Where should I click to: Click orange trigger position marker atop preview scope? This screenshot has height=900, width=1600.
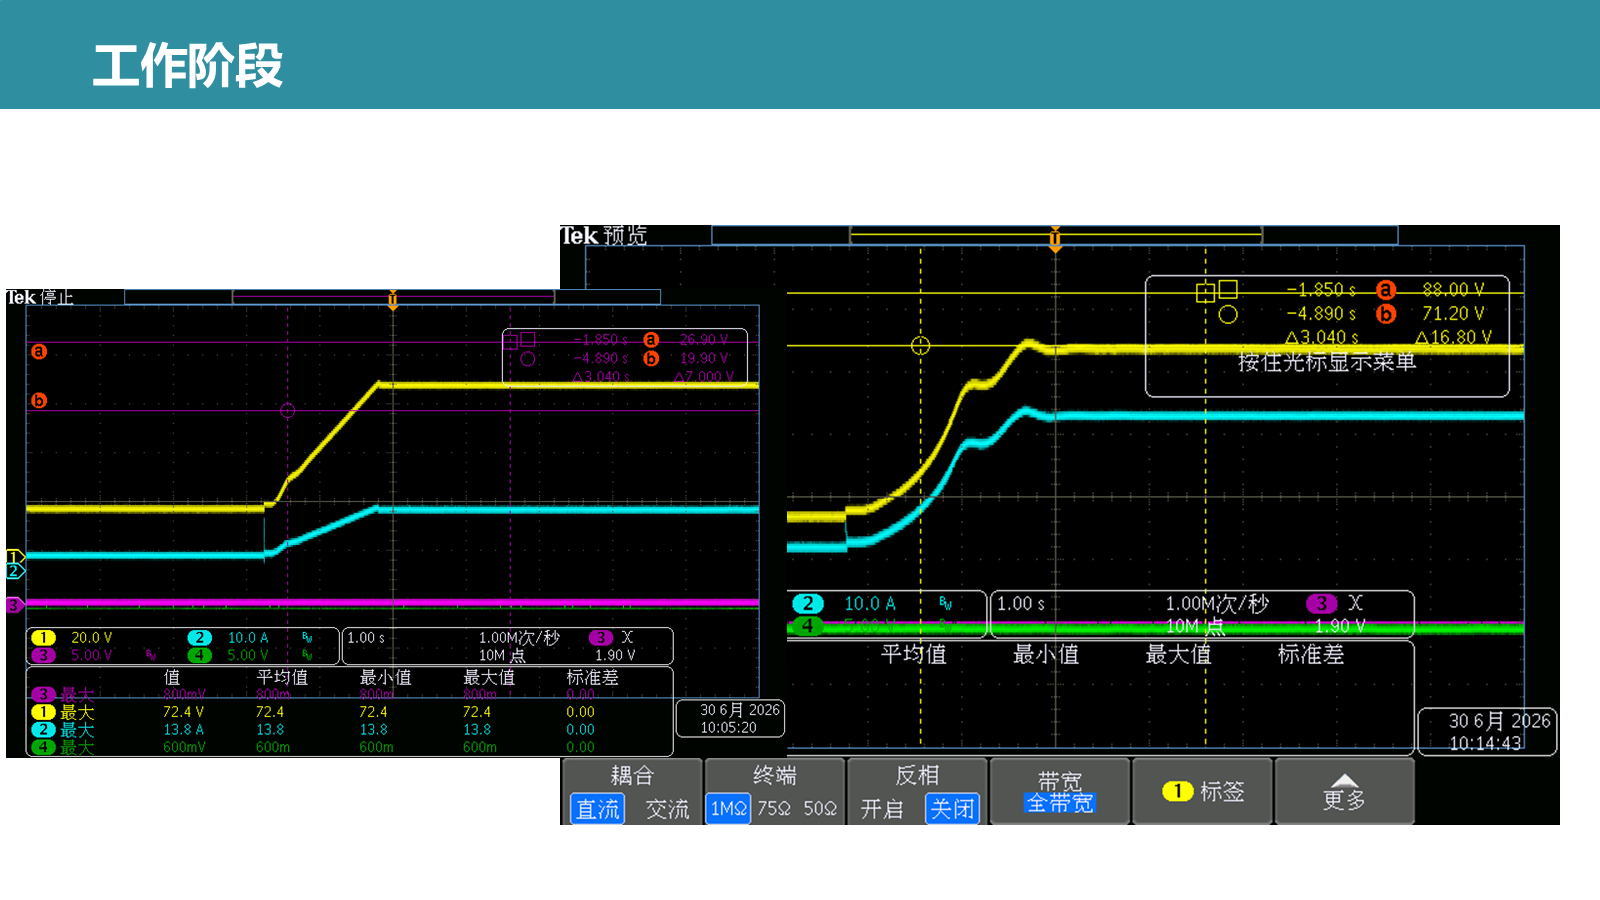1055,240
